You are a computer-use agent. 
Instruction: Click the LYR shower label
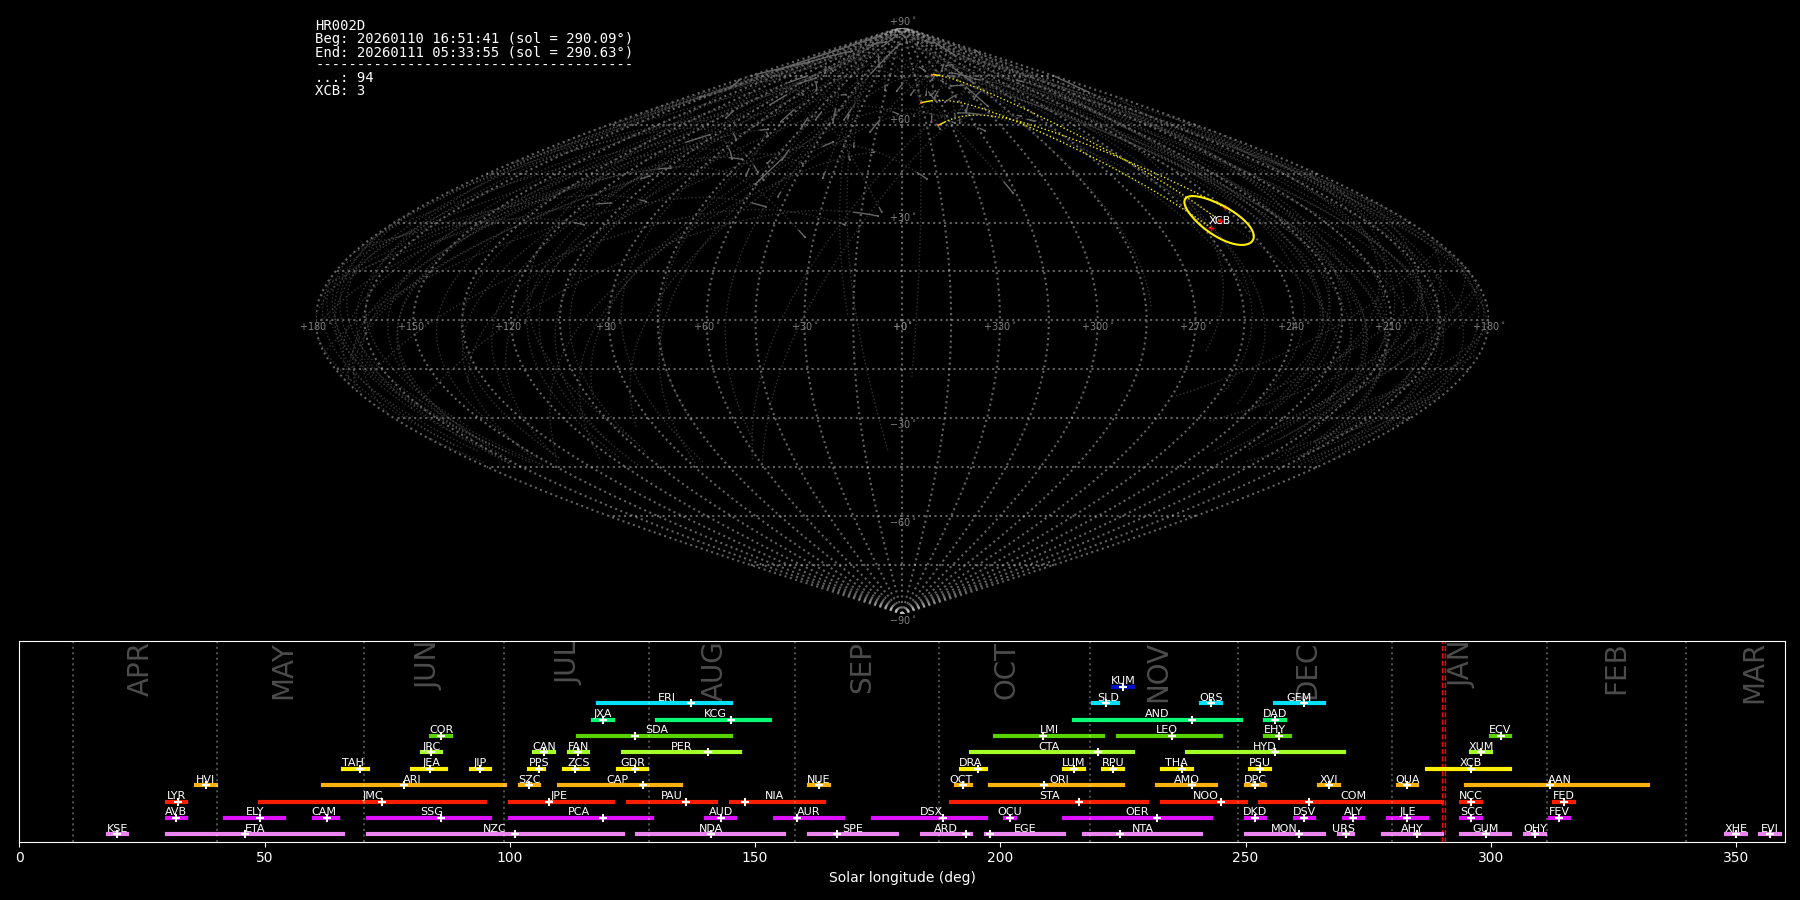pyautogui.click(x=176, y=796)
